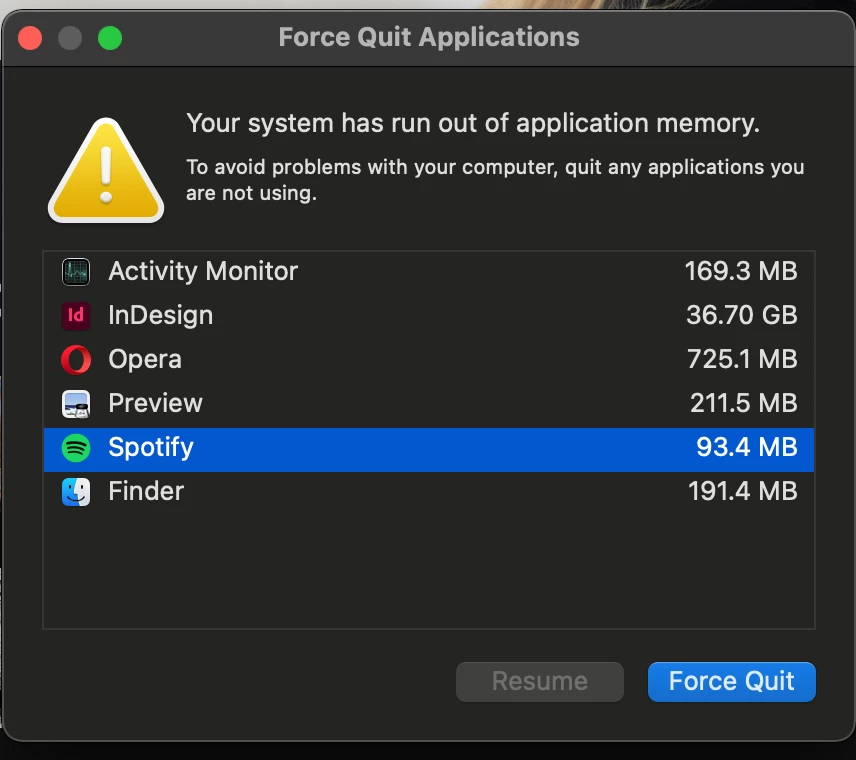Click Spotify's 93.4 MB memory value
This screenshot has width=856, height=760.
746,448
